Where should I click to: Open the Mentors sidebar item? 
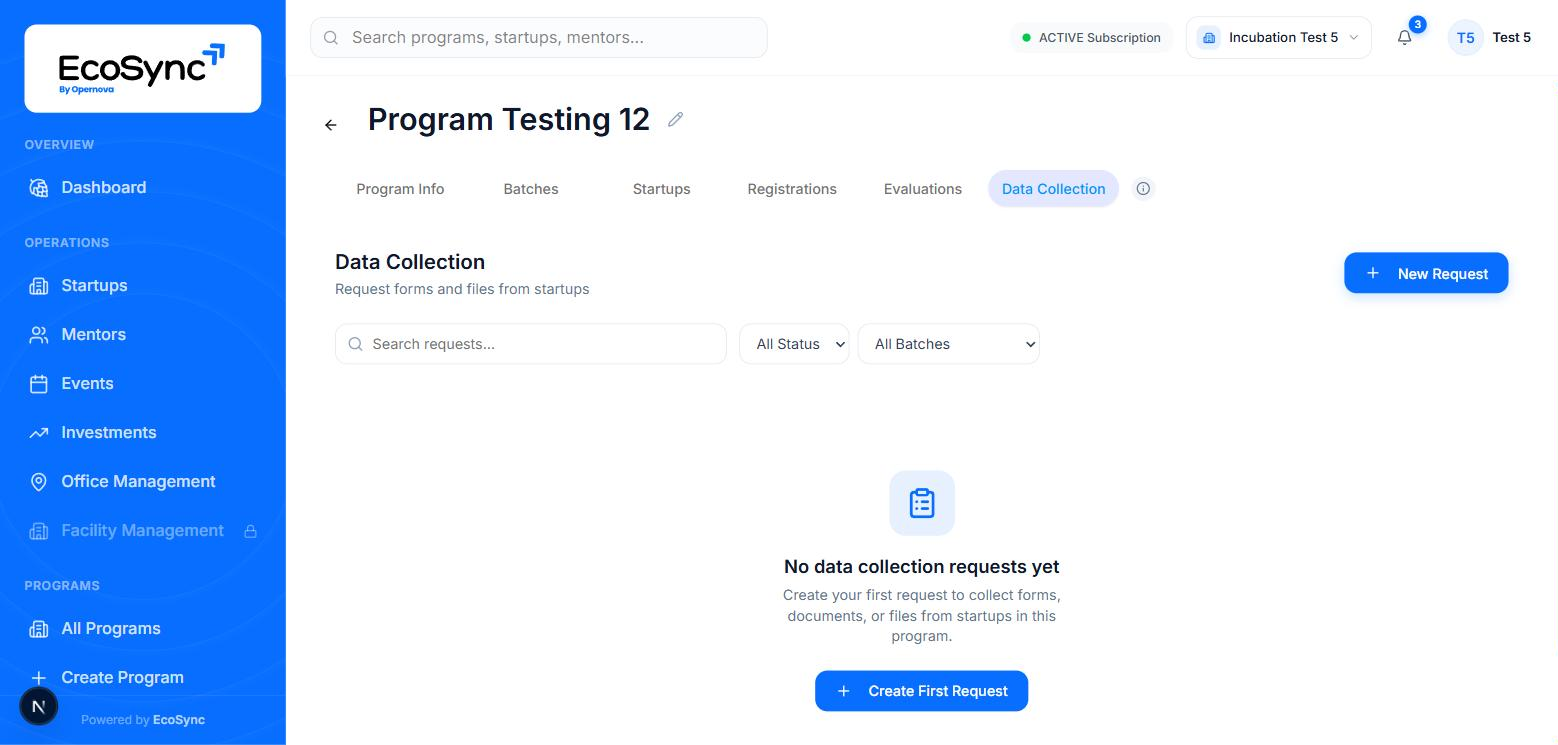tap(93, 334)
